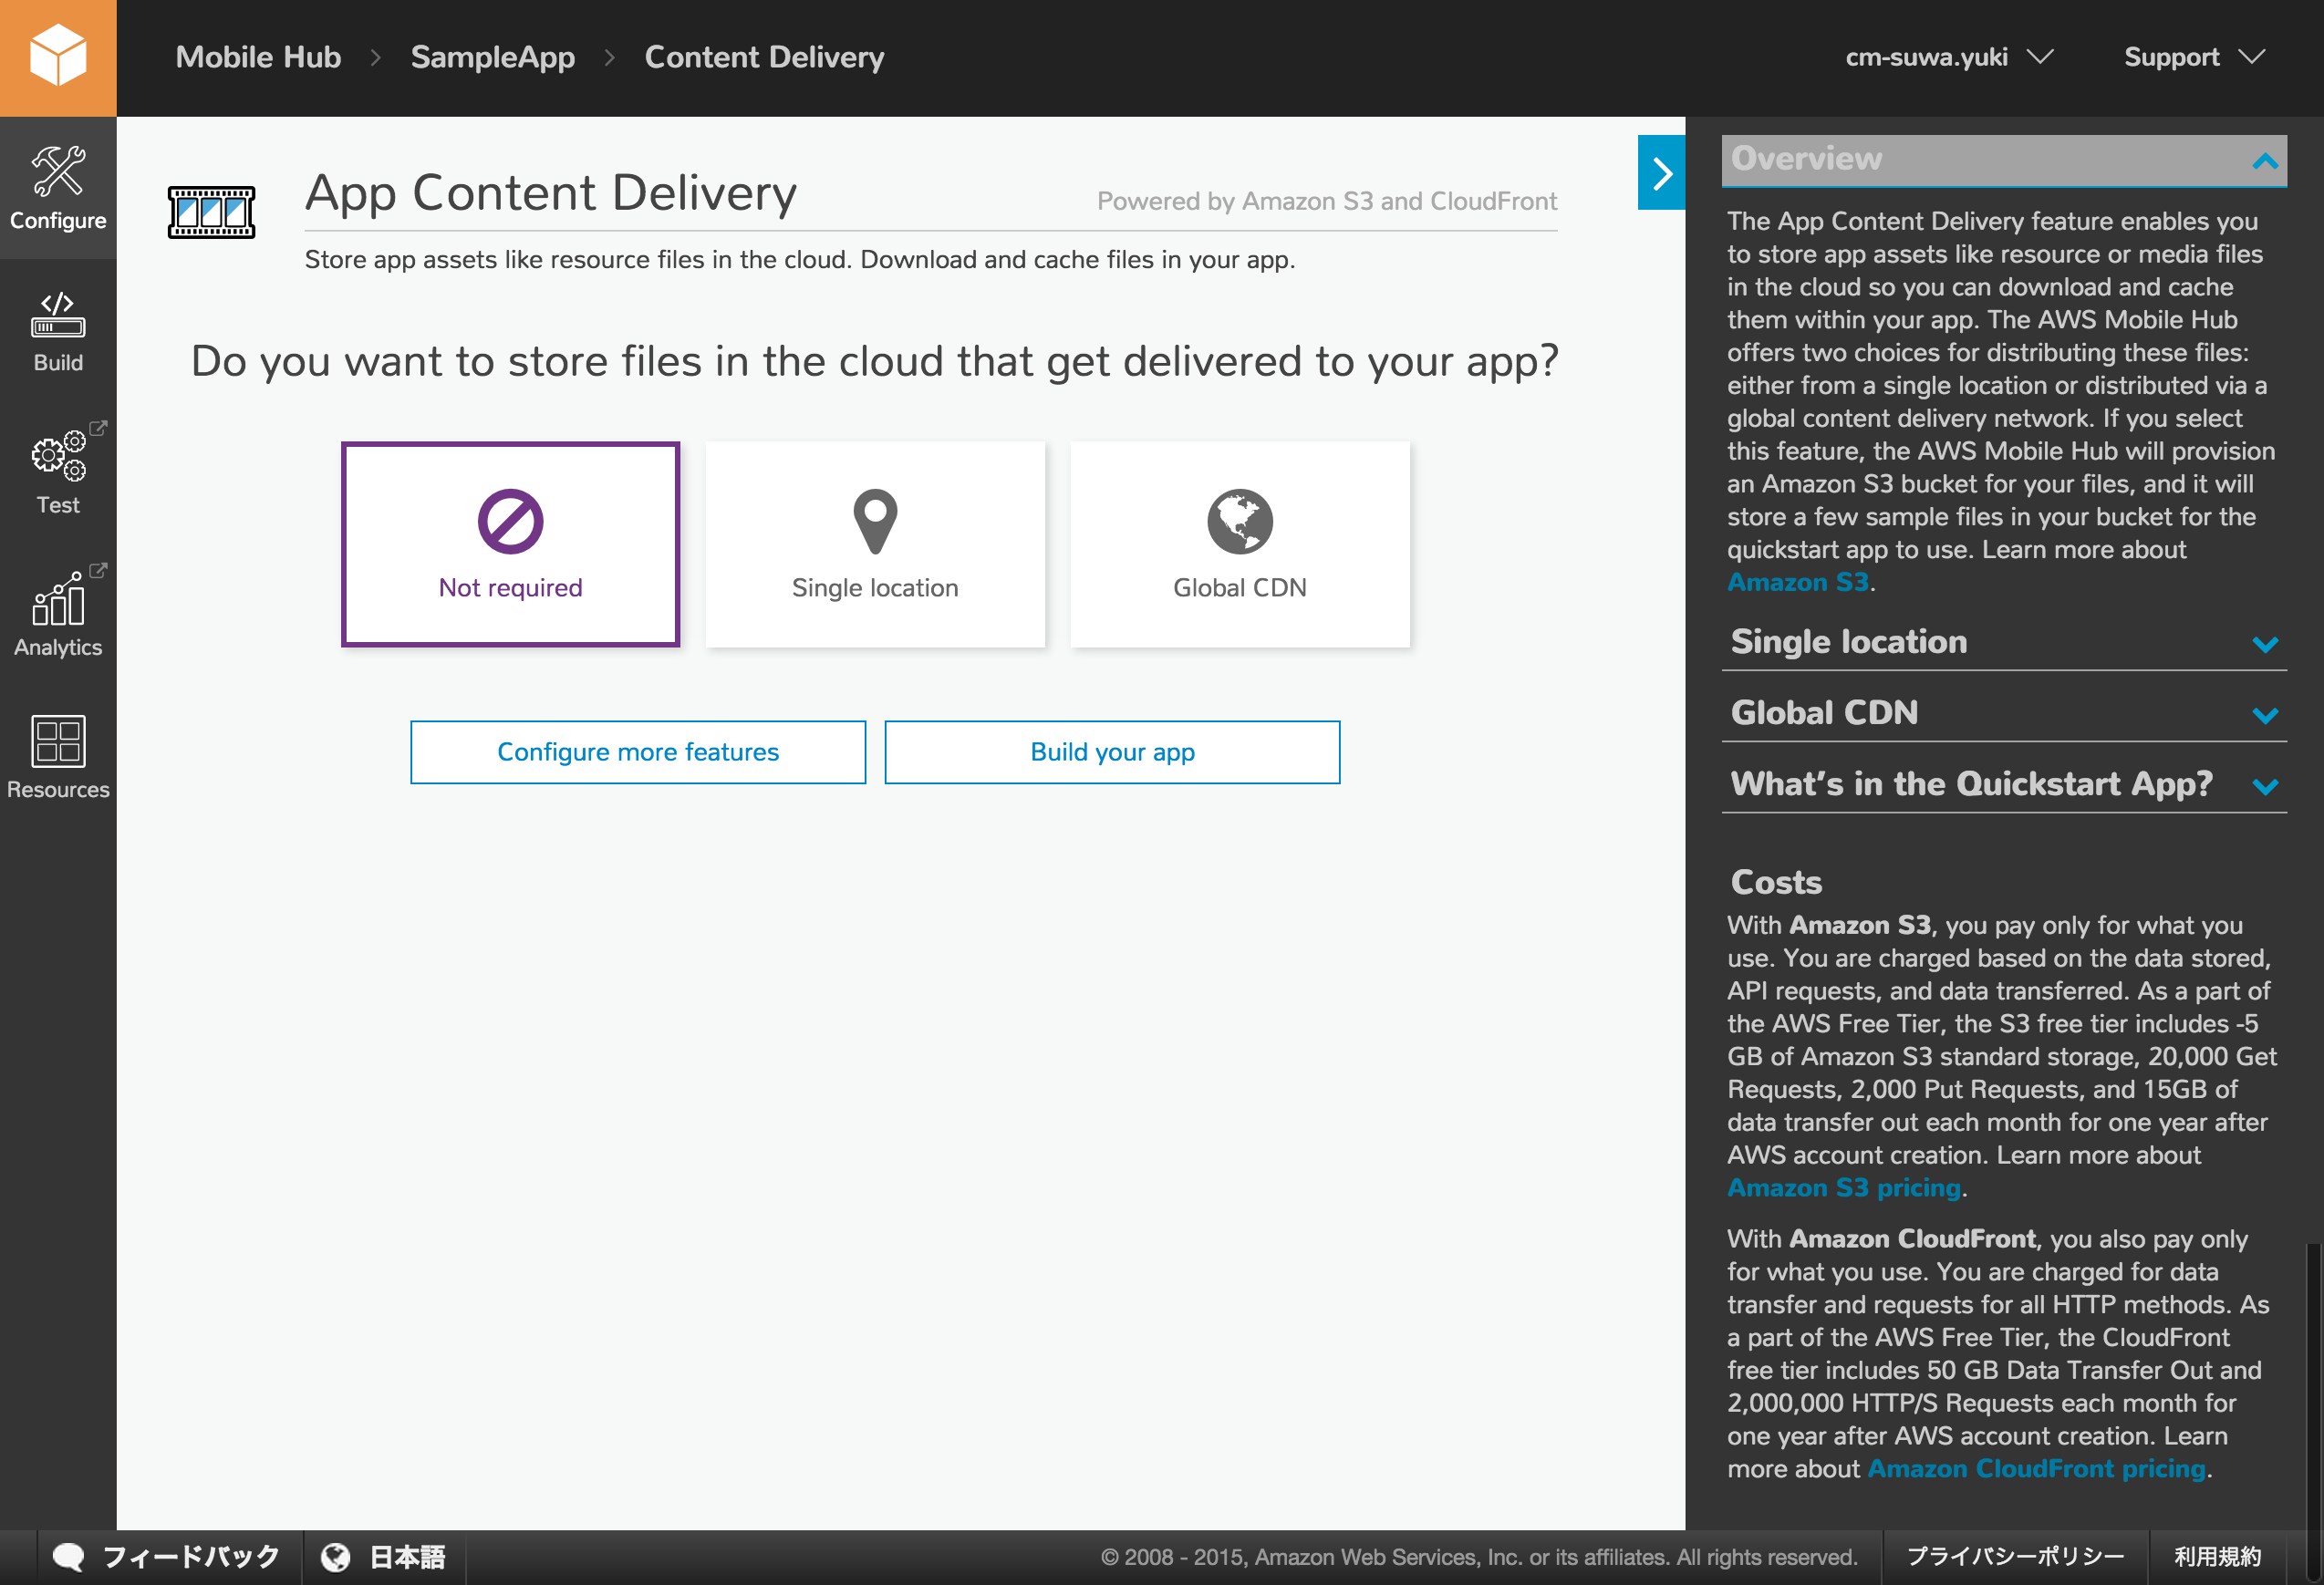Image resolution: width=2324 pixels, height=1585 pixels.
Task: Click the Powered by Amazon S3 and CloudFront text
Action: point(1327,201)
